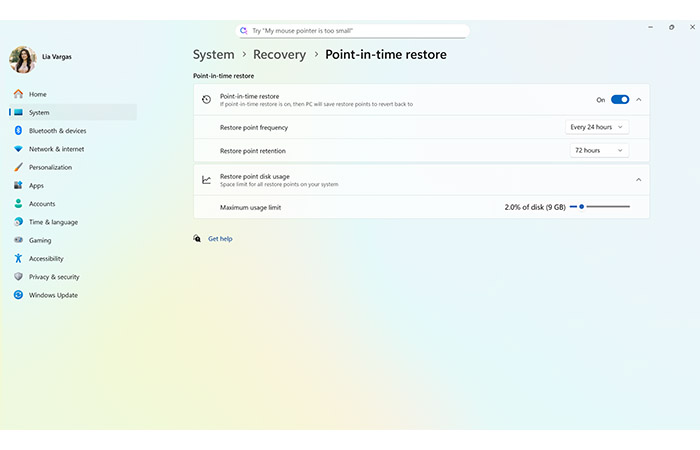The height and width of the screenshot is (450, 700).
Task: Open the Get help link
Action: pyautogui.click(x=220, y=239)
